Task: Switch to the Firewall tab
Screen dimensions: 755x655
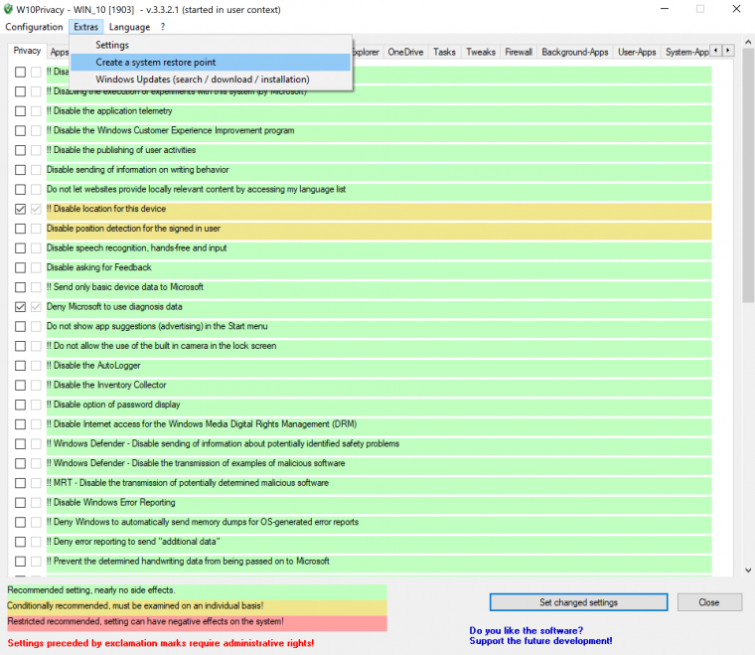Action: click(x=518, y=52)
